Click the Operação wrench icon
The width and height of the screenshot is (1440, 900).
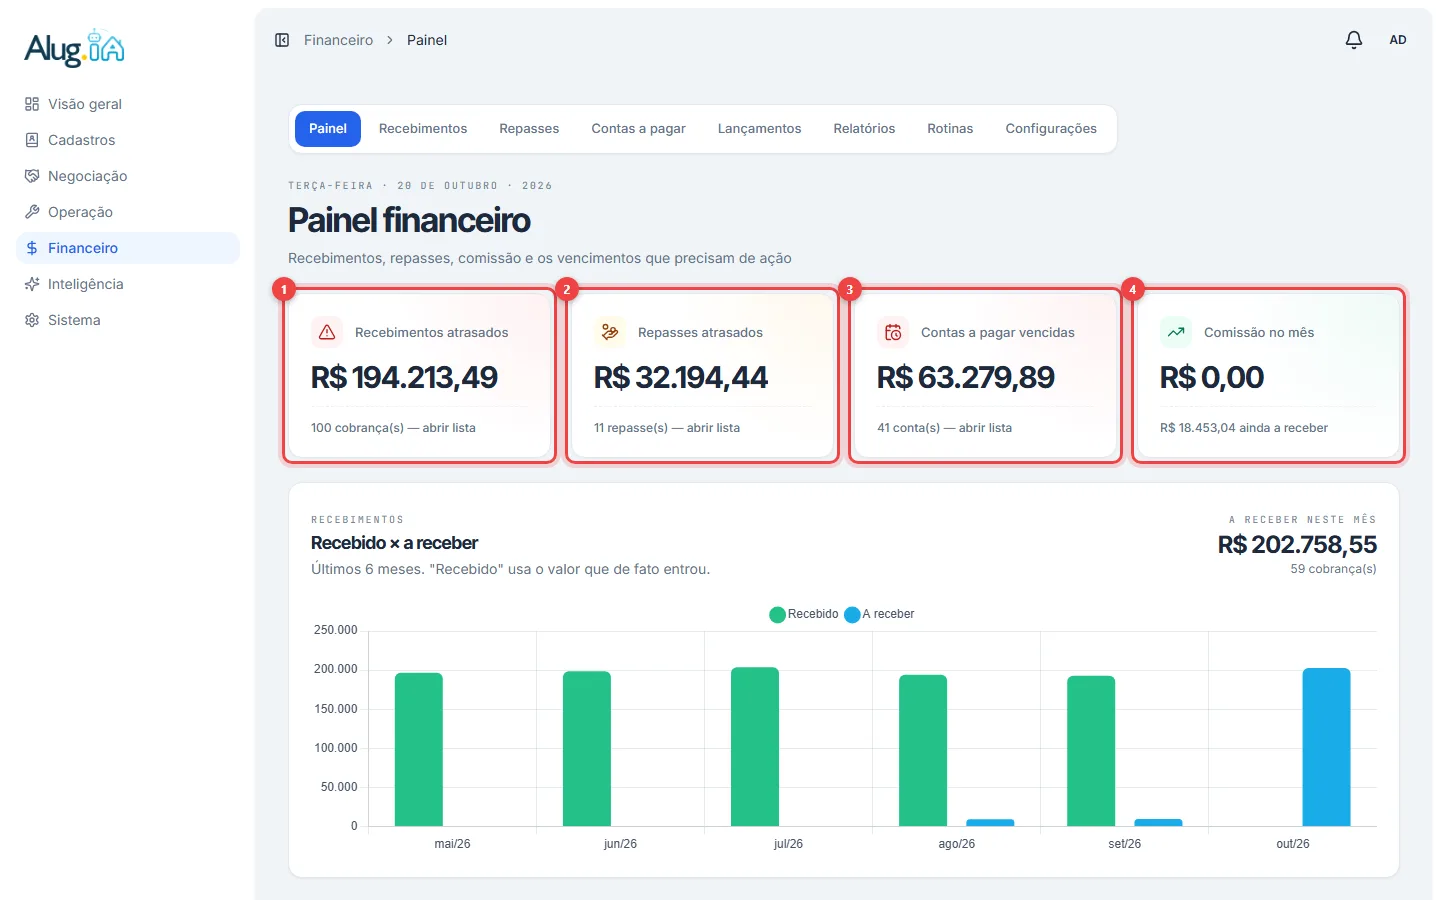pos(32,212)
